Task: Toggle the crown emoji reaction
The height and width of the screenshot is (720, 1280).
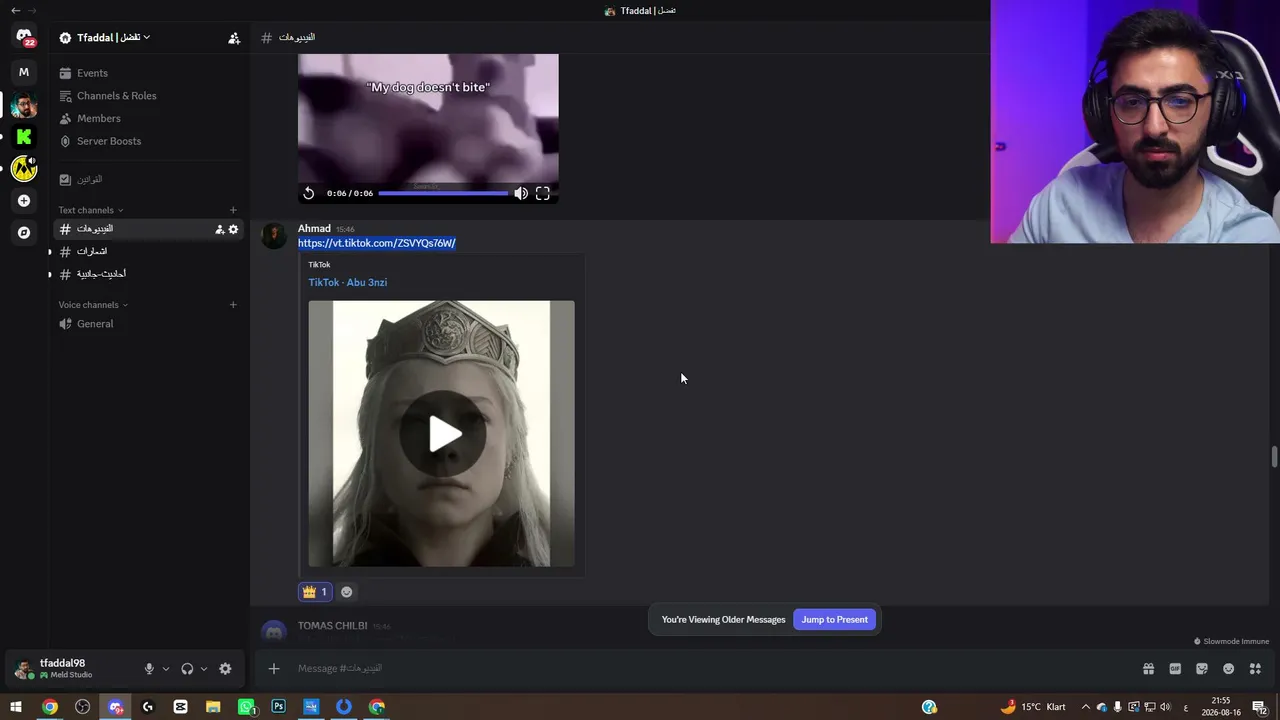Action: [x=315, y=592]
